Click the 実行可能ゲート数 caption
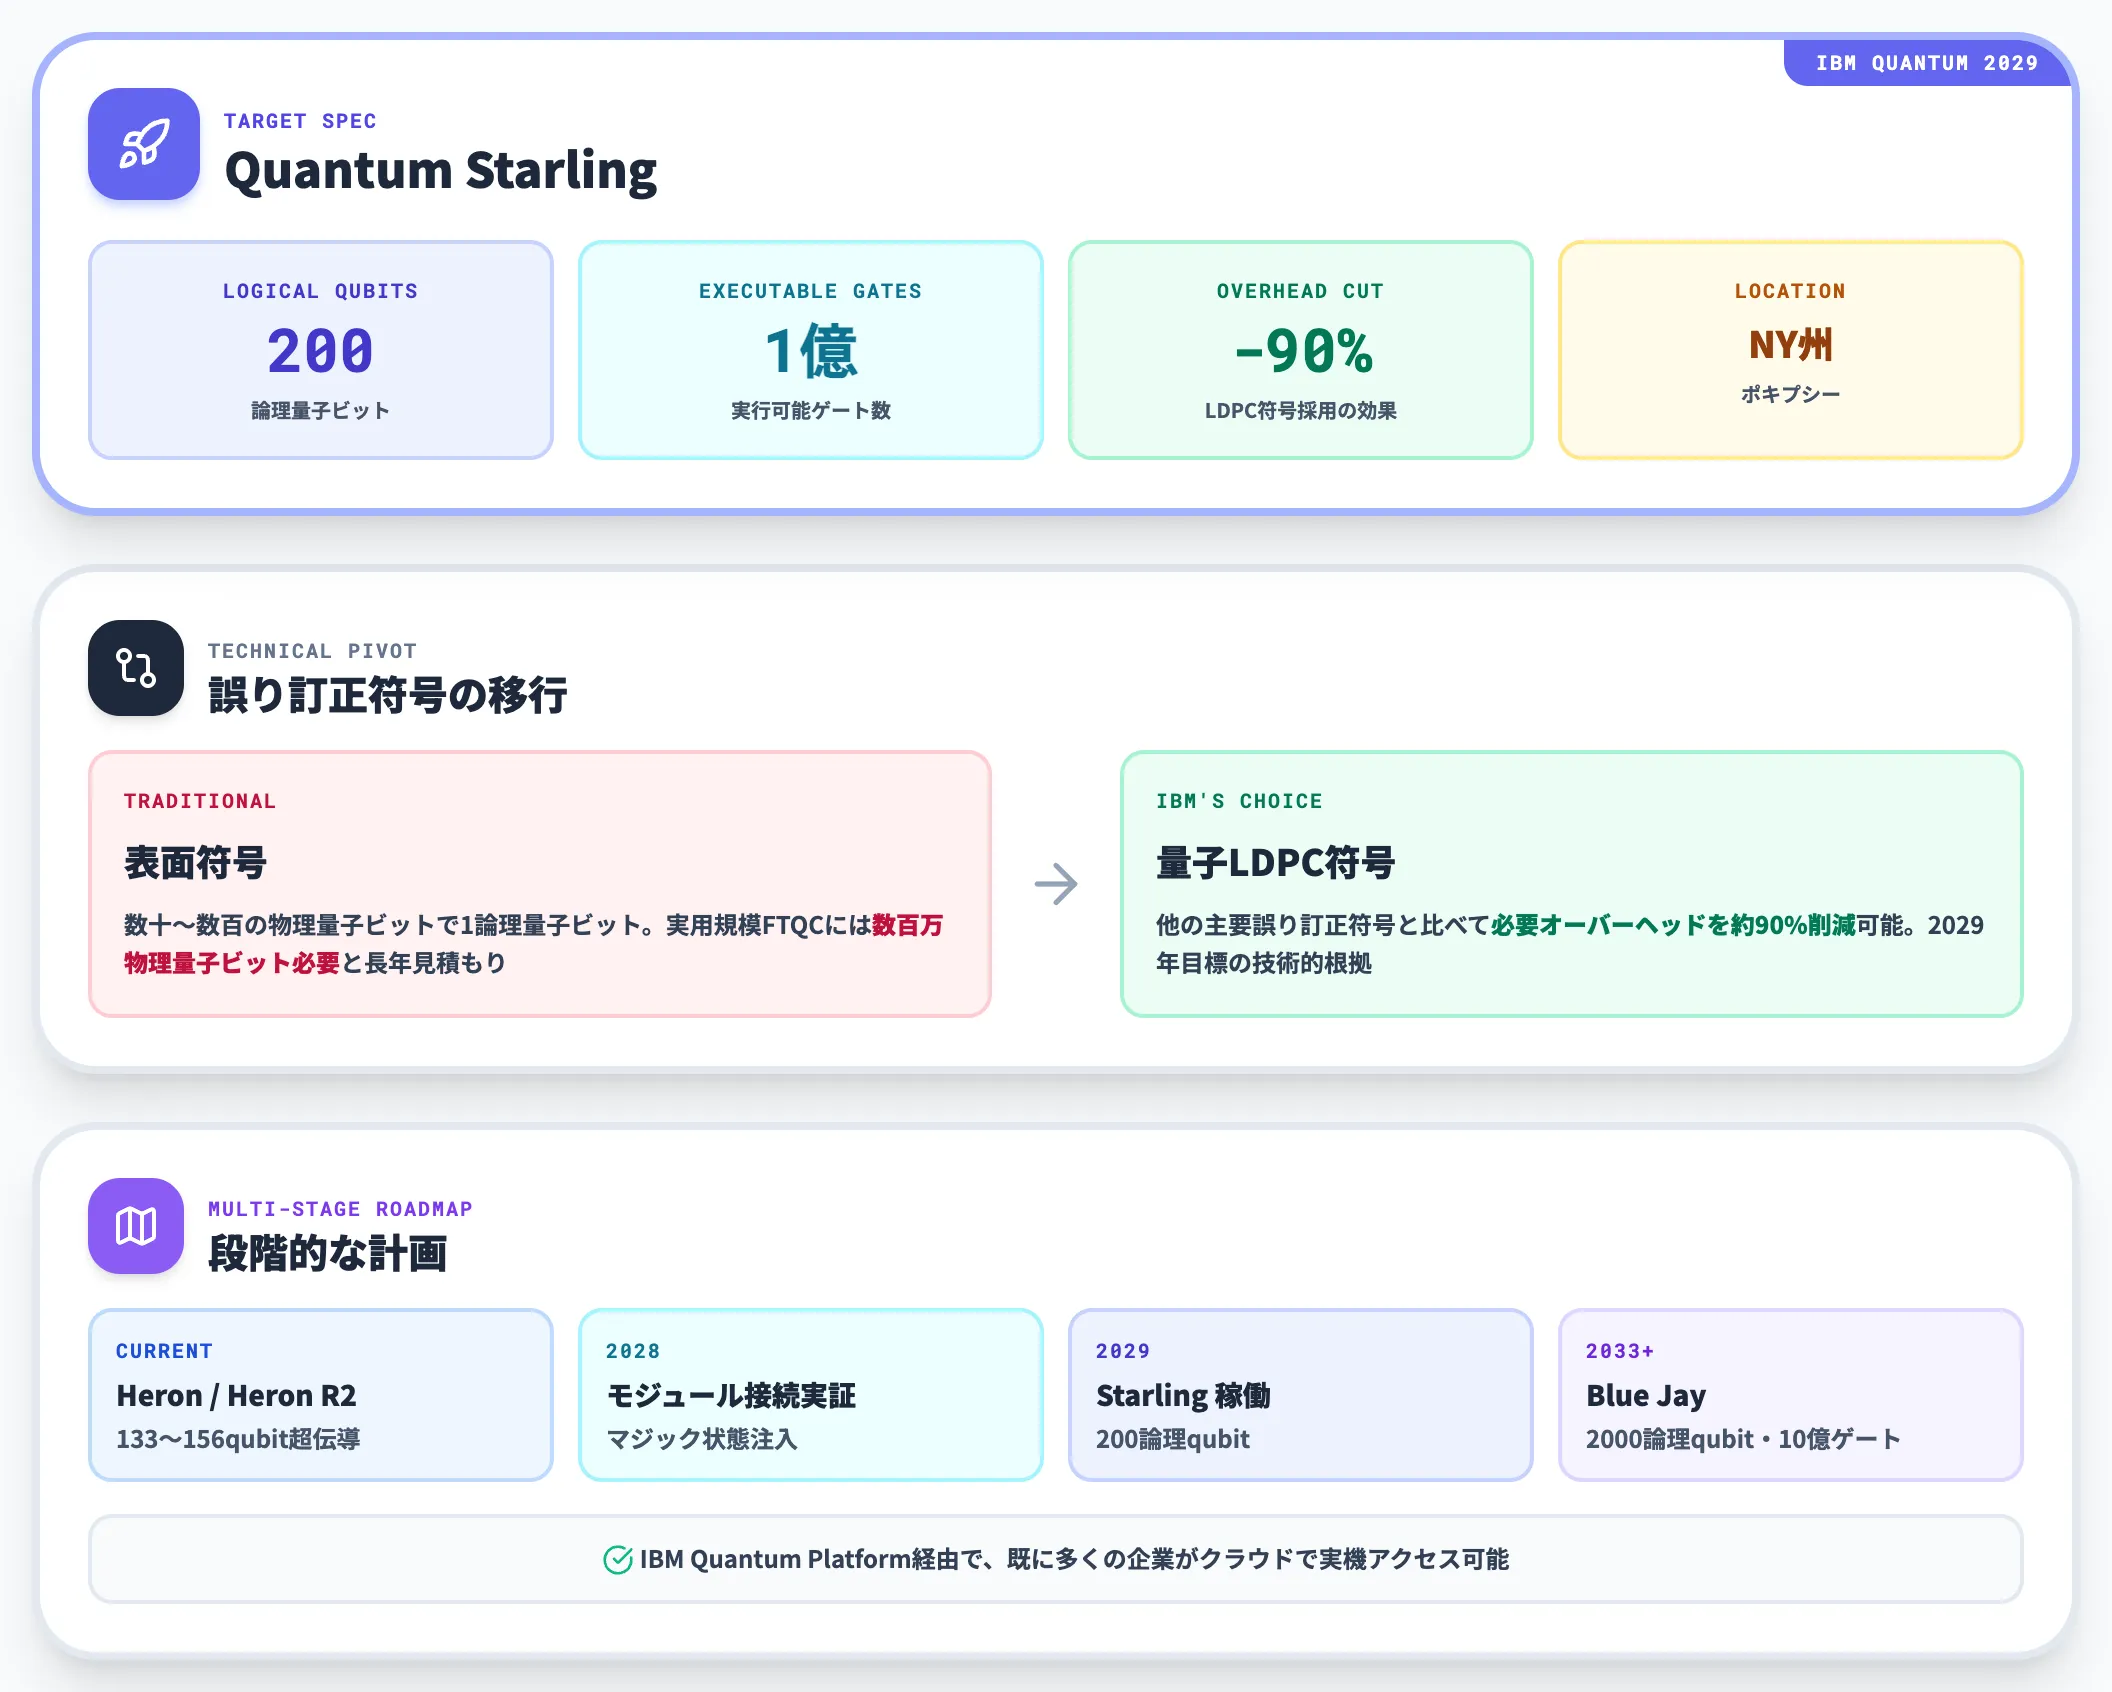The image size is (2112, 1692). (x=811, y=410)
